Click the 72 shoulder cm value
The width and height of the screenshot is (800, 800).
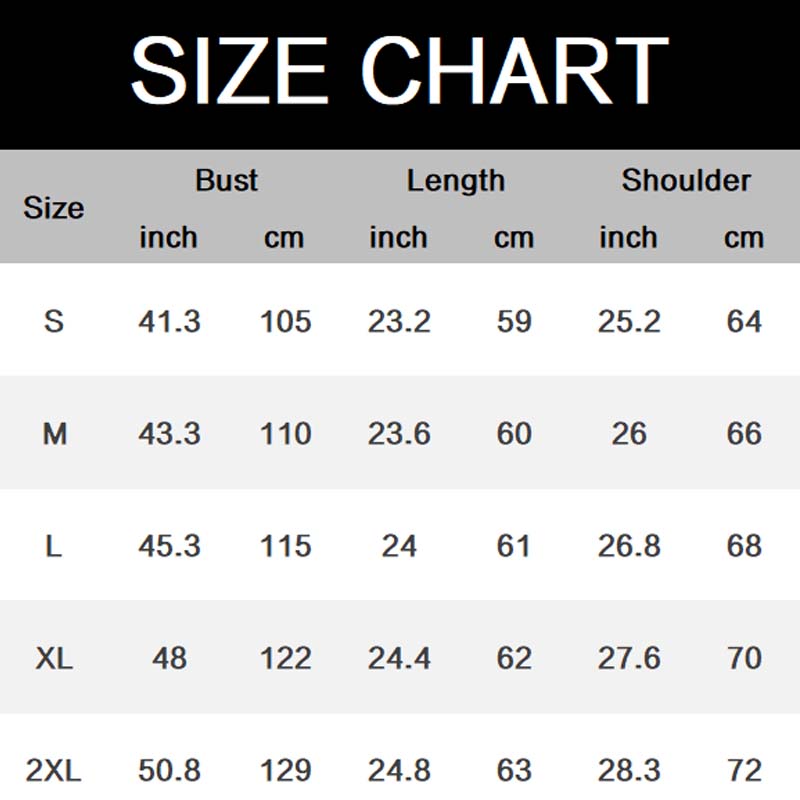744,771
